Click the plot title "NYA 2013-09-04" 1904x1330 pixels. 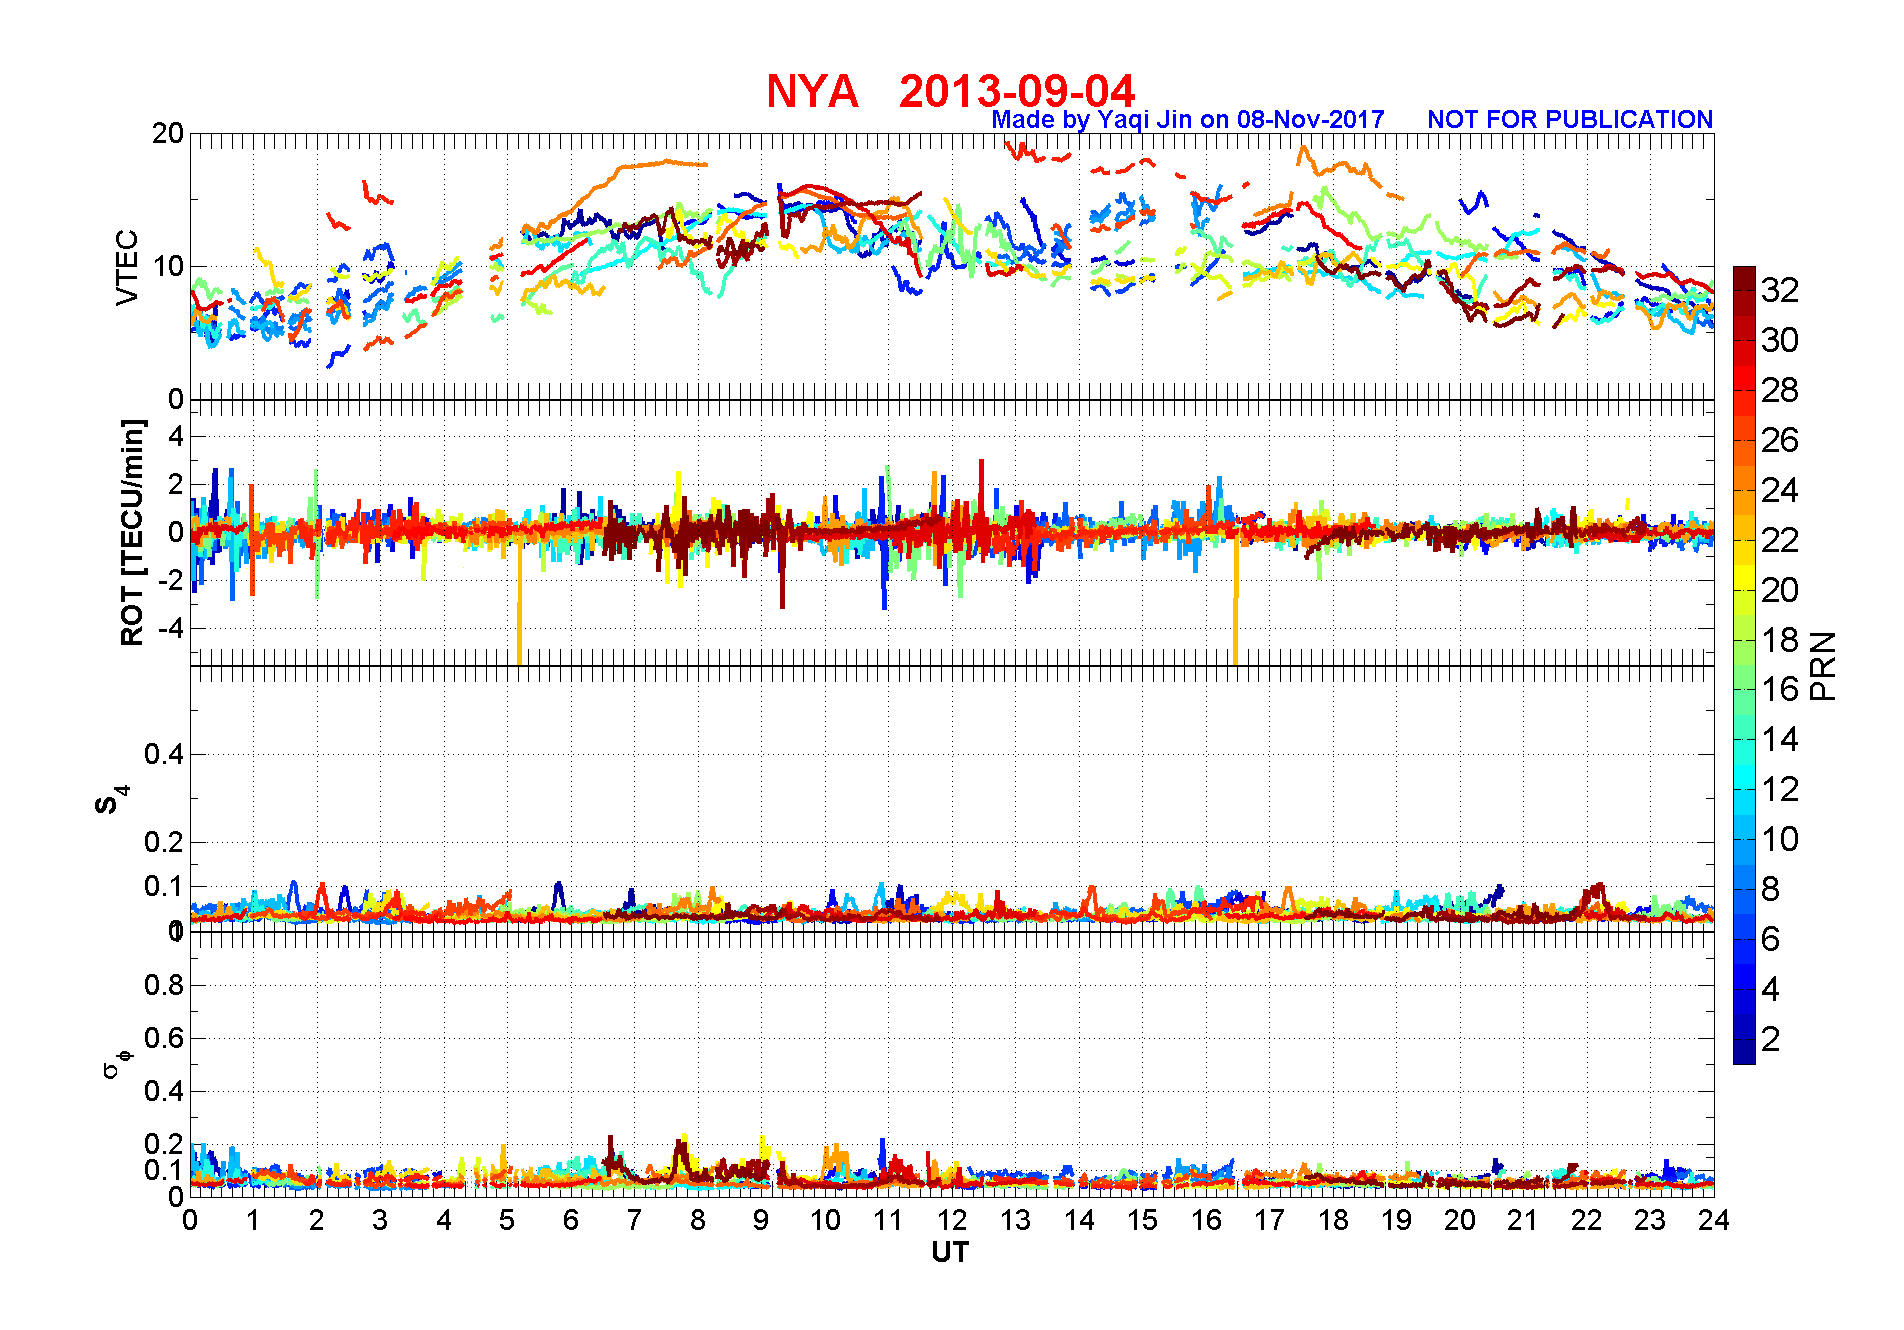pos(950,91)
